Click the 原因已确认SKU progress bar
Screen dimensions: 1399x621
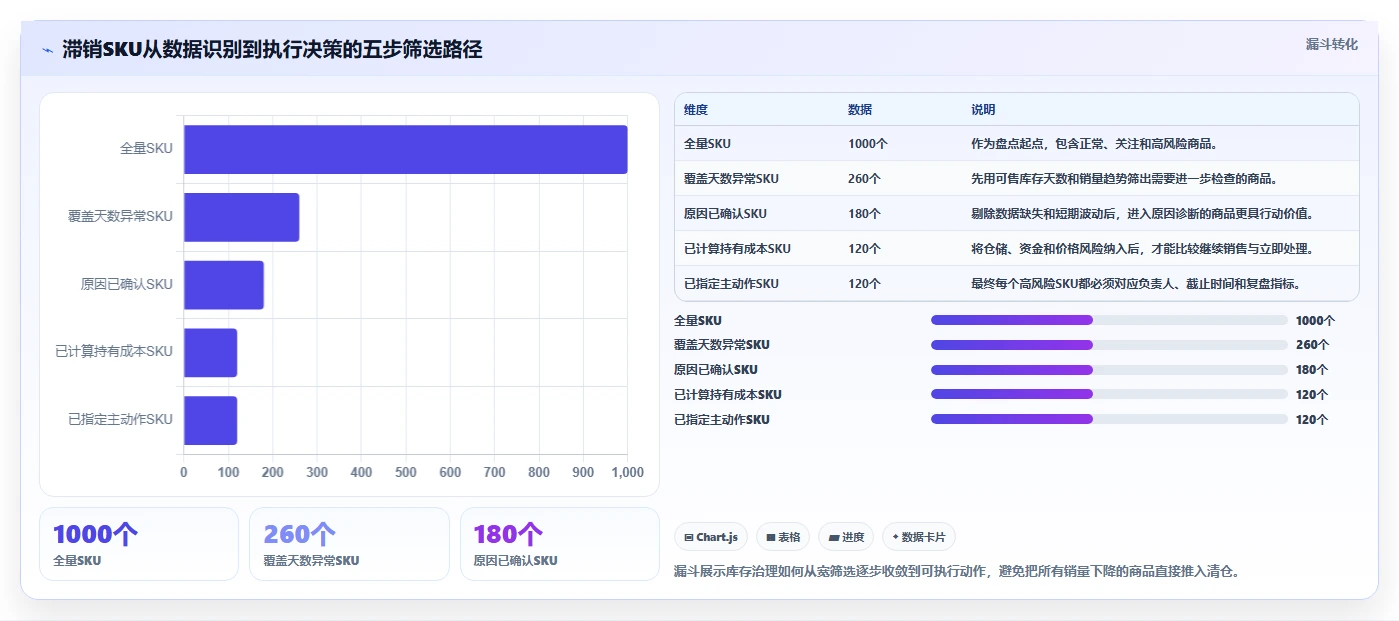click(1109, 370)
